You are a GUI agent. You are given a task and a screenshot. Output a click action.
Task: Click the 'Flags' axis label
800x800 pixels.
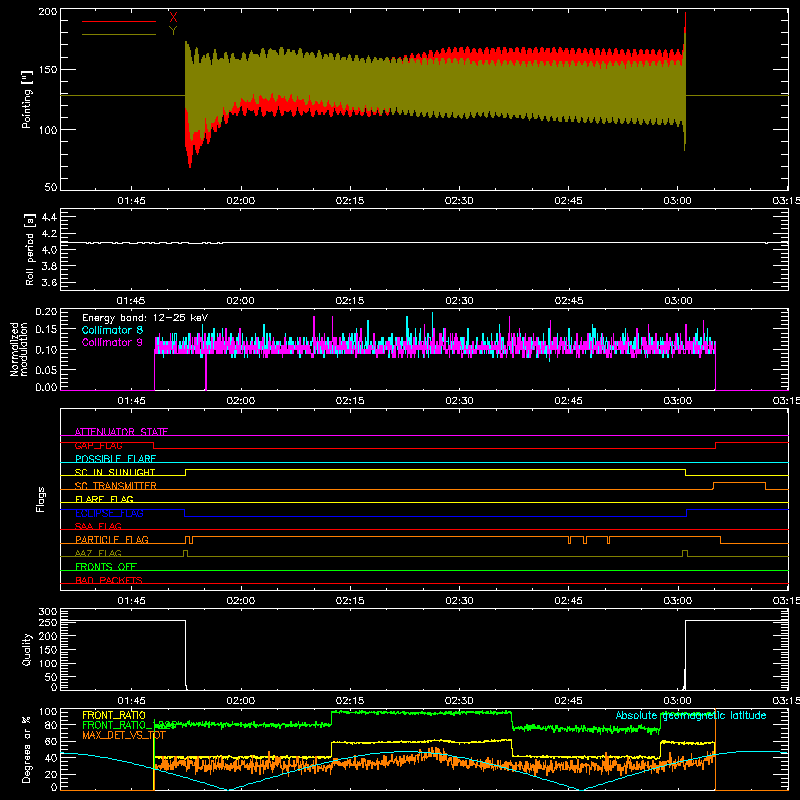pos(40,499)
